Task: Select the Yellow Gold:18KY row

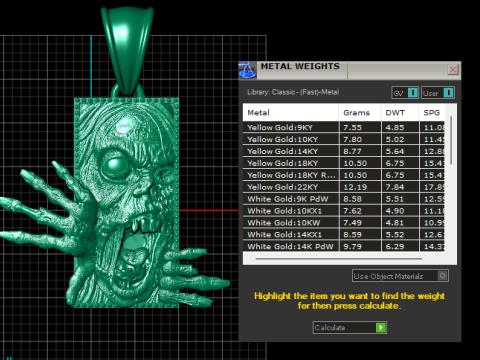Action: click(344, 163)
